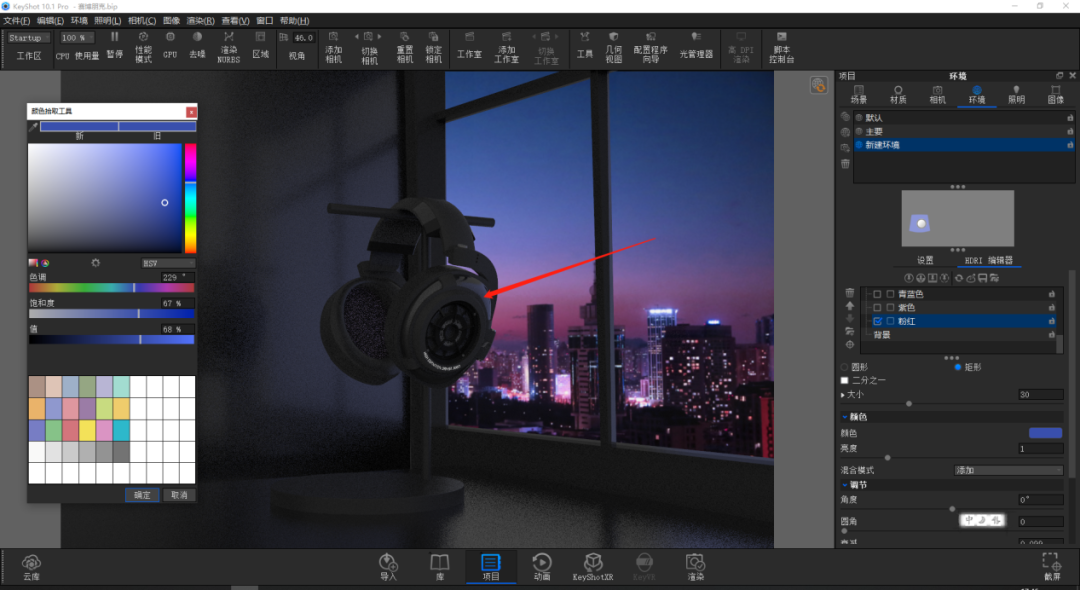
Task: Launch KeyShotXR from bottom toolbar
Action: [x=592, y=567]
